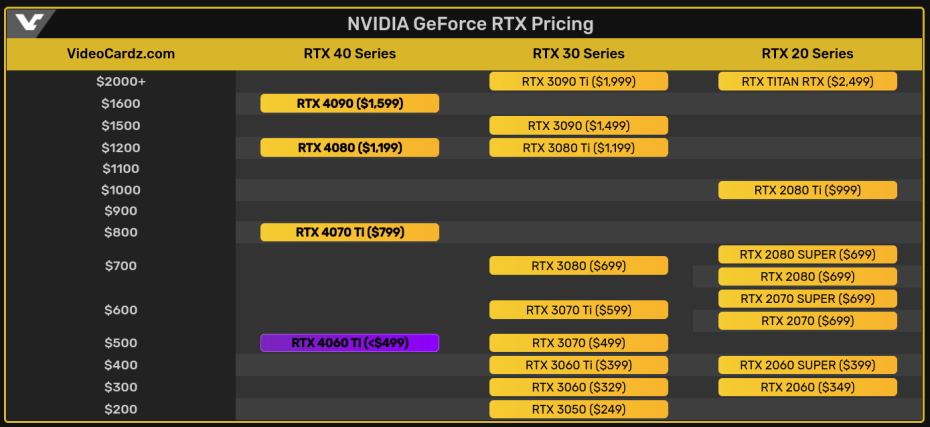Screen dimensions: 930x427
Task: Click the RTX 2080 Ti ($999) badge
Action: 807,190
